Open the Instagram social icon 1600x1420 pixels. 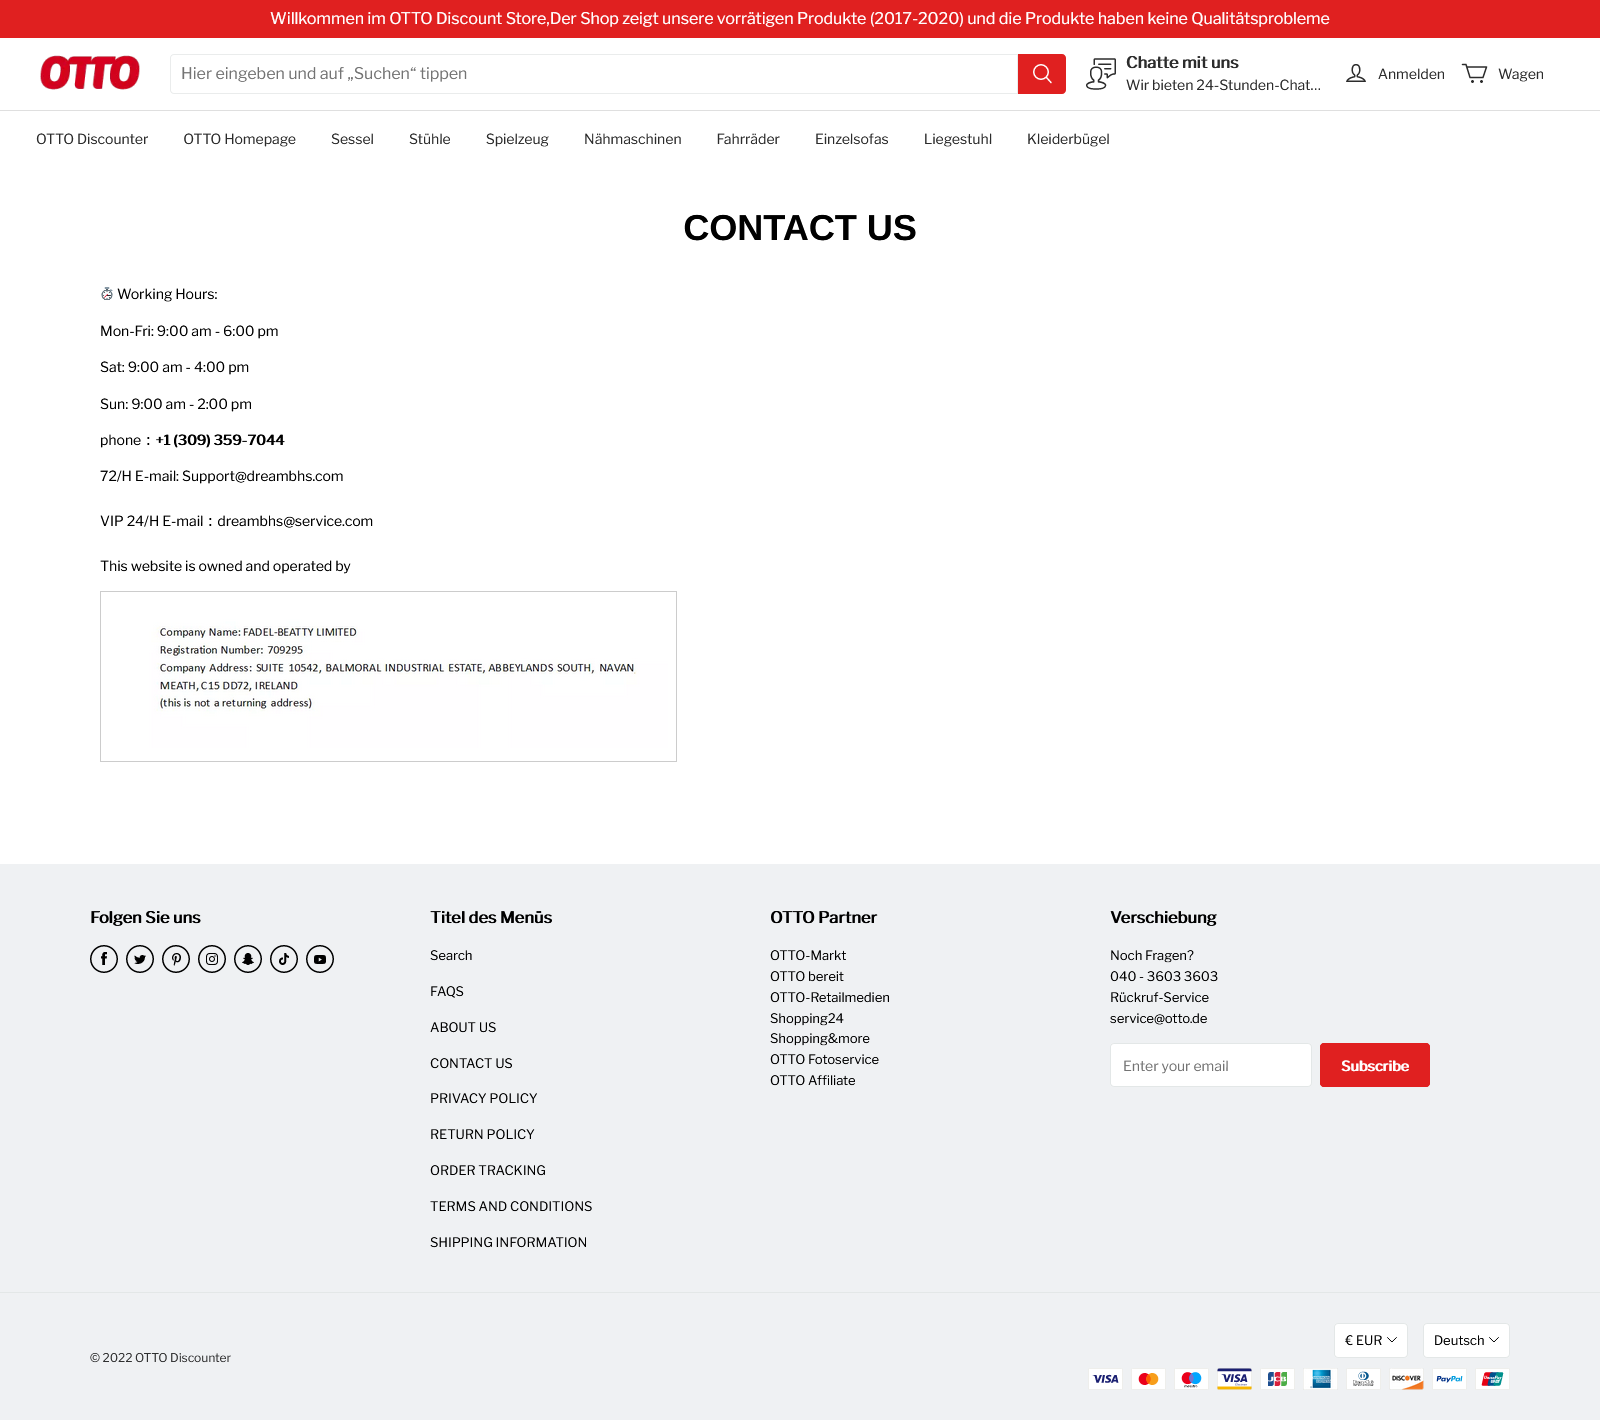[212, 959]
